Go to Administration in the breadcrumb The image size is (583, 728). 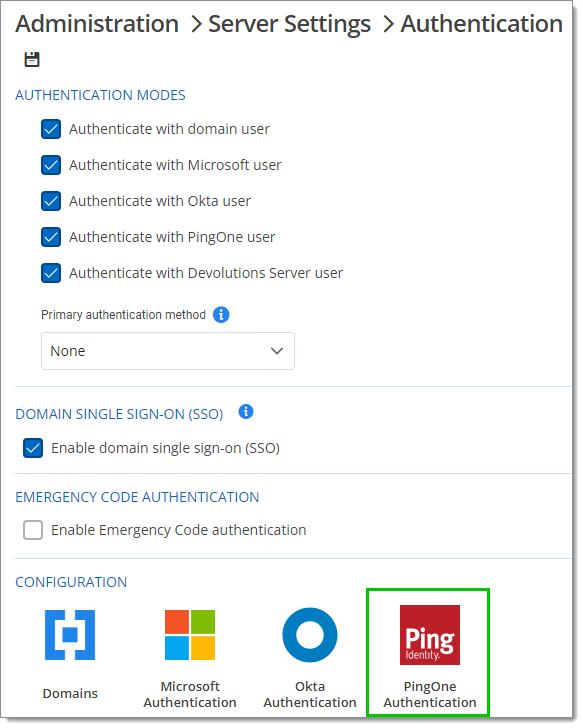[97, 24]
